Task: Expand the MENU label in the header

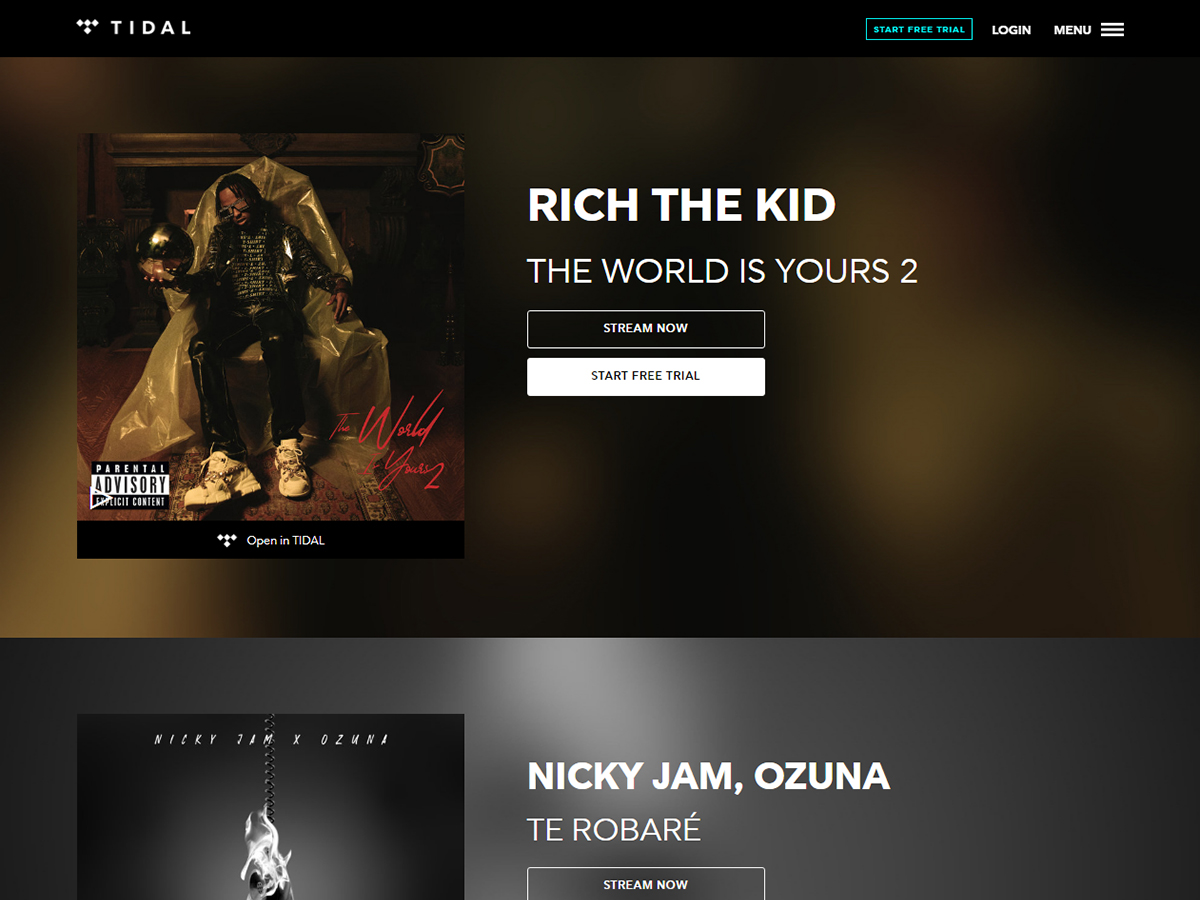Action: (x=1072, y=30)
